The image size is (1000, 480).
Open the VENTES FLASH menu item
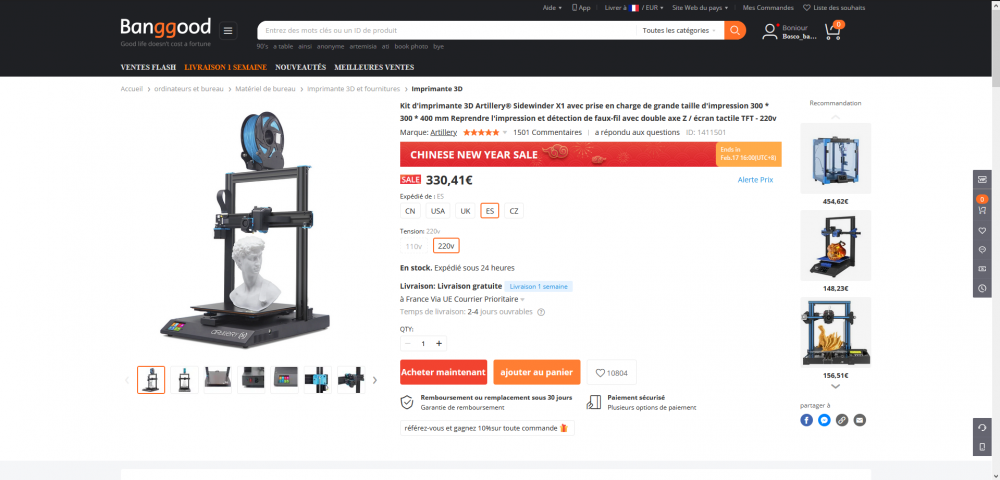point(148,67)
